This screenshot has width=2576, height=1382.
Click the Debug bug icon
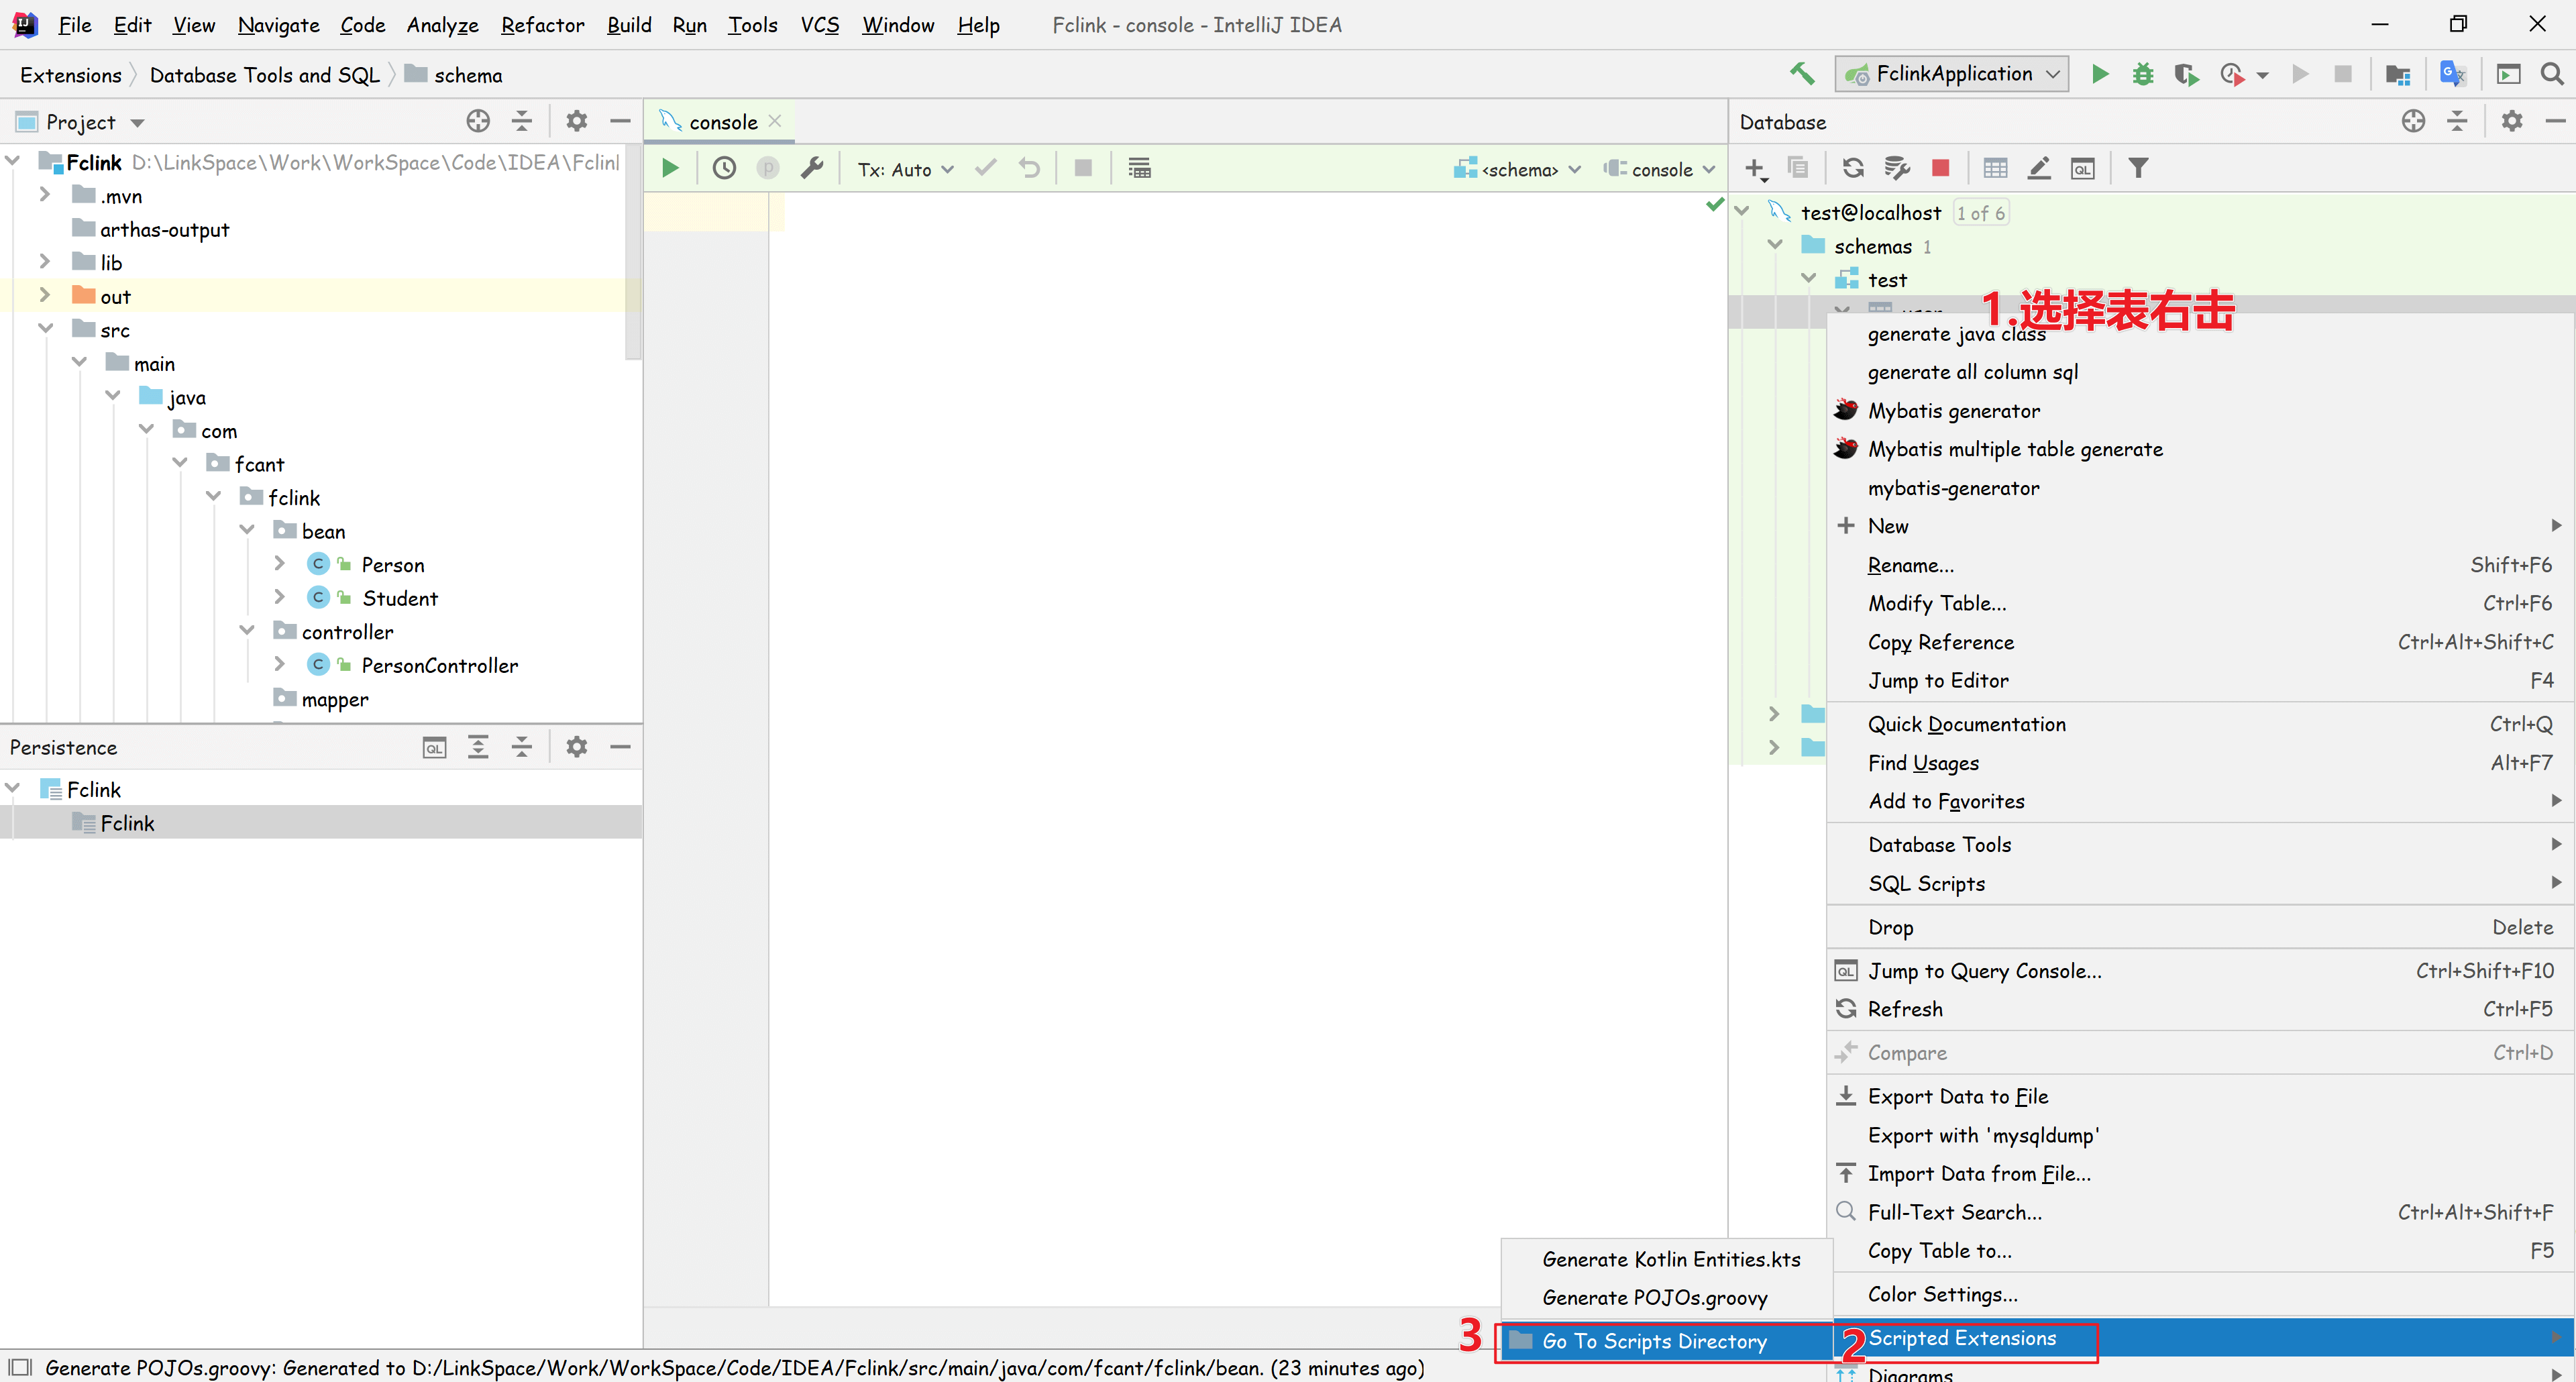point(2142,74)
